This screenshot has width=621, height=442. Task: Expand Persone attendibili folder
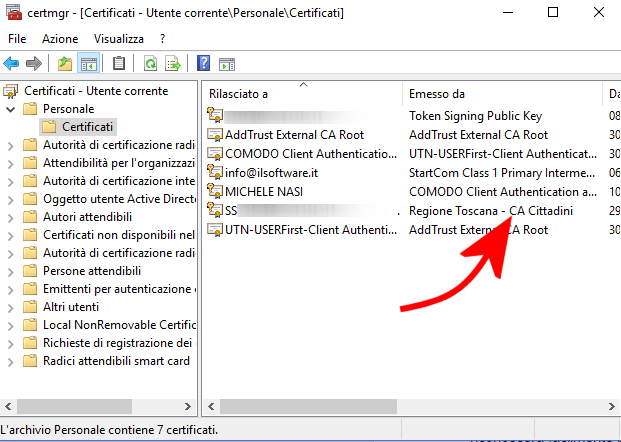point(11,272)
